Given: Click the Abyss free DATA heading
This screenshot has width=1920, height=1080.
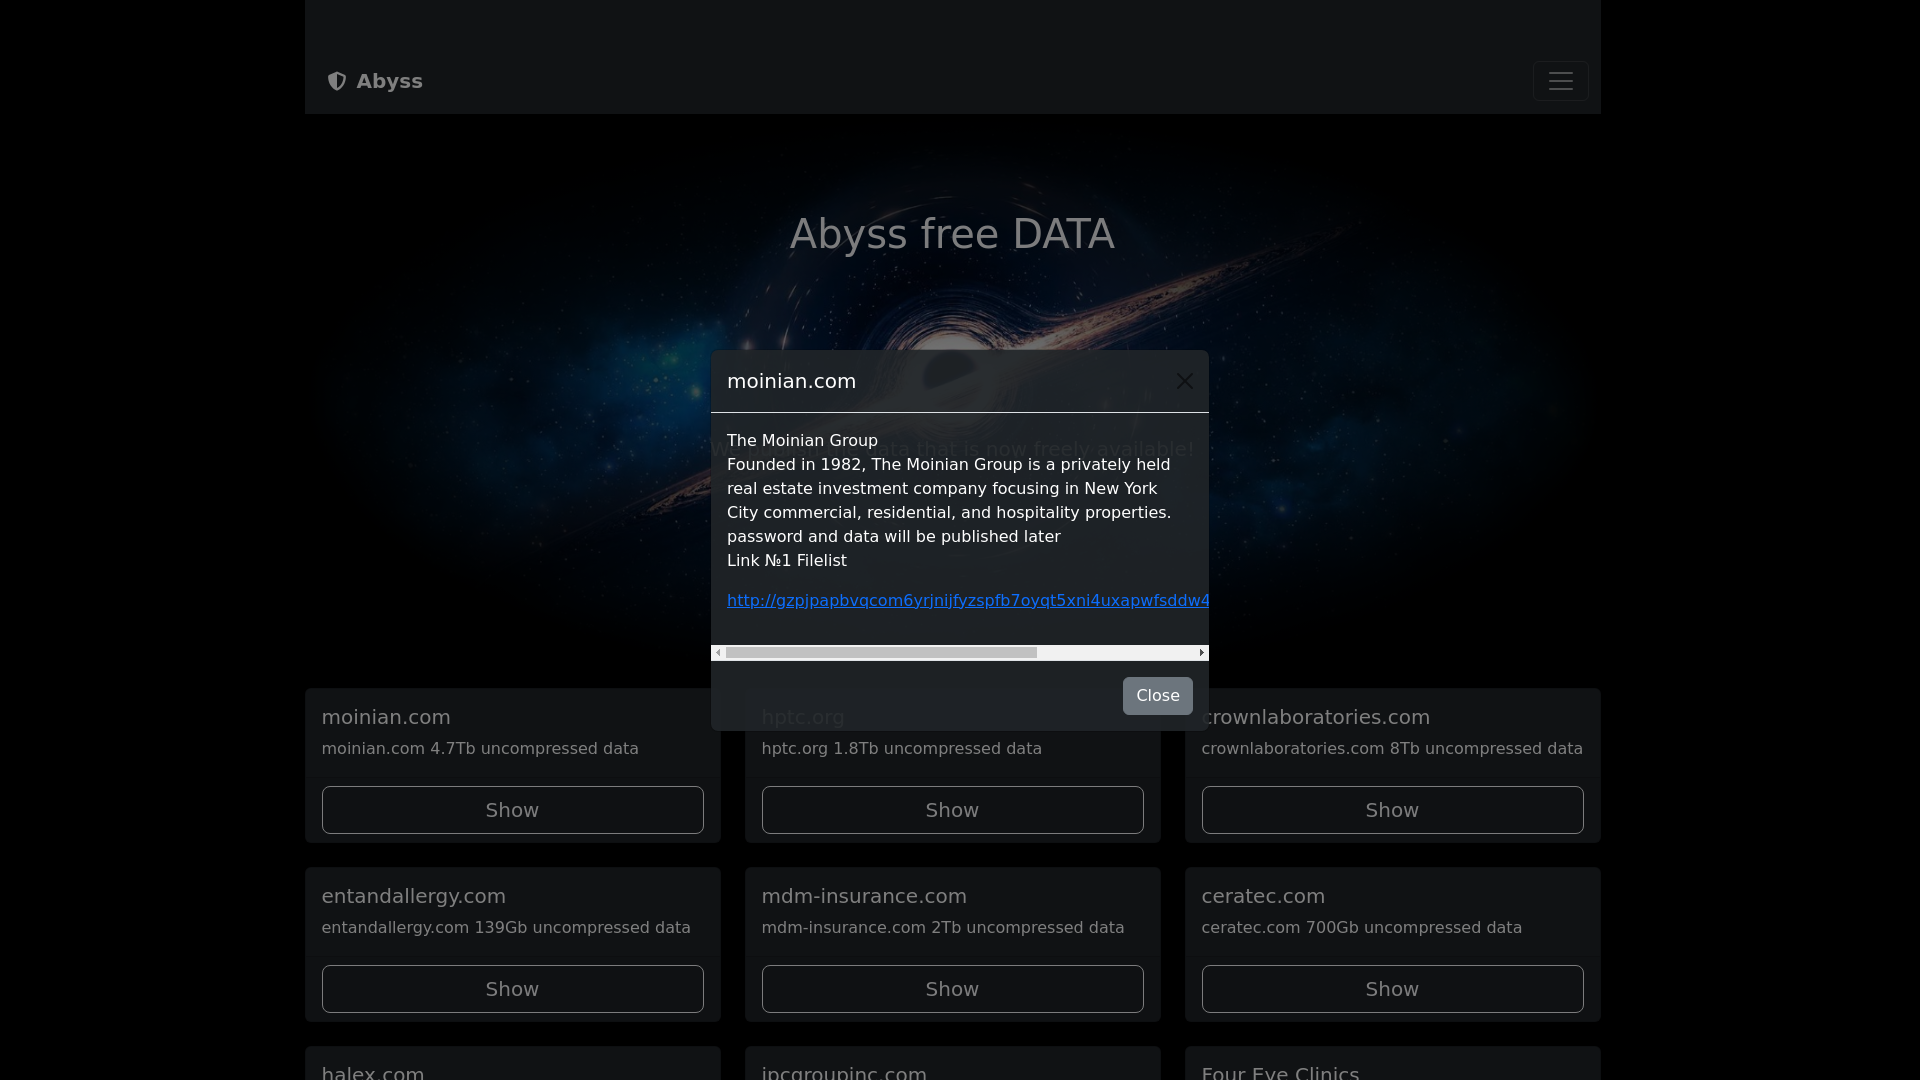Looking at the screenshot, I should (x=951, y=234).
